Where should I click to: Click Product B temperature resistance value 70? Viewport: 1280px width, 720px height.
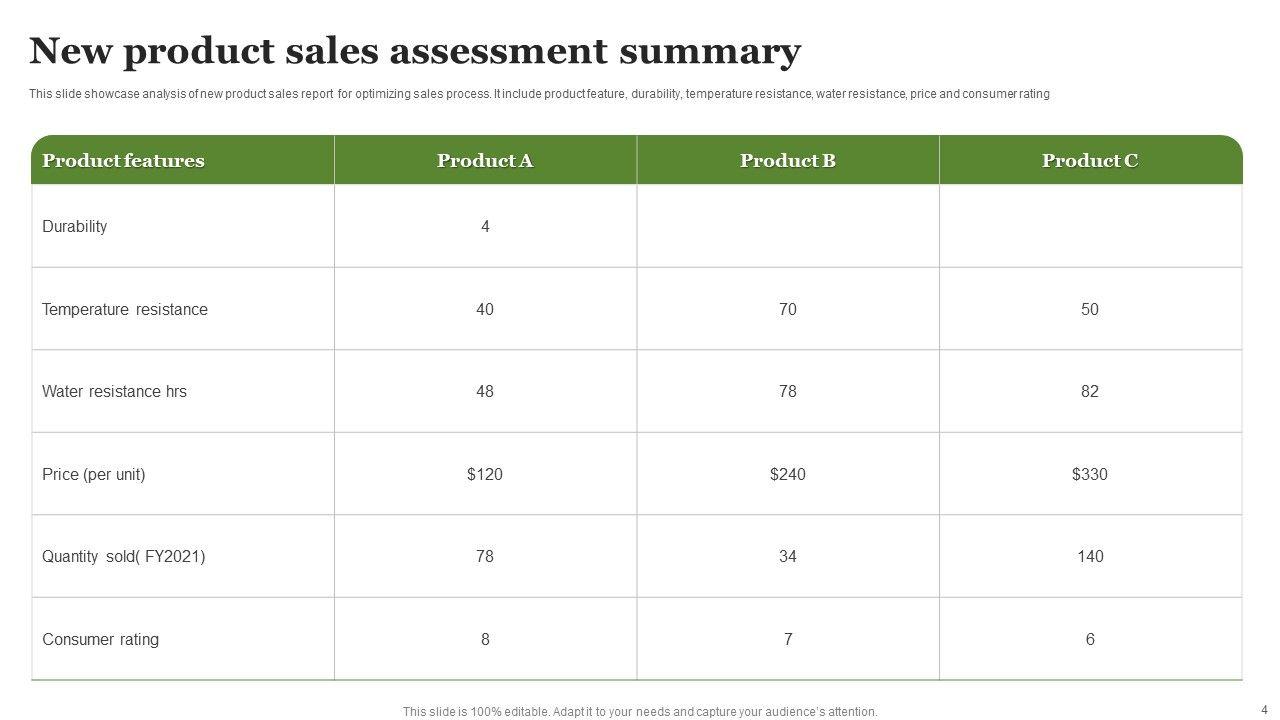point(788,310)
